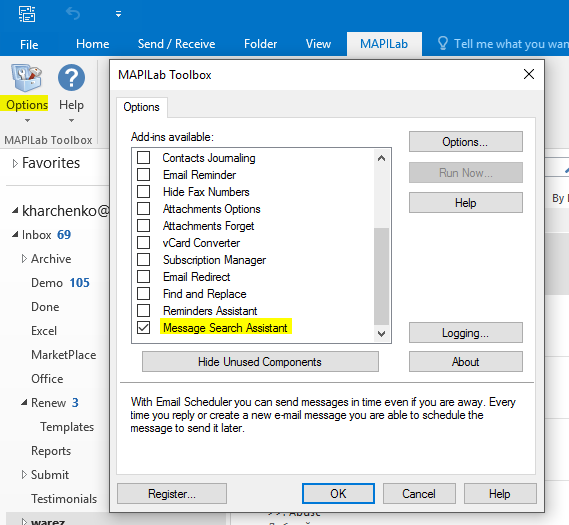Open the Reports folder
This screenshot has width=569, height=525.
tap(51, 451)
